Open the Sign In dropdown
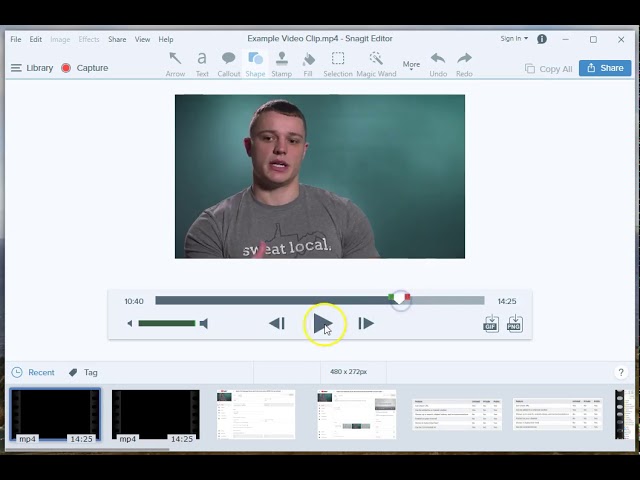 [x=514, y=38]
